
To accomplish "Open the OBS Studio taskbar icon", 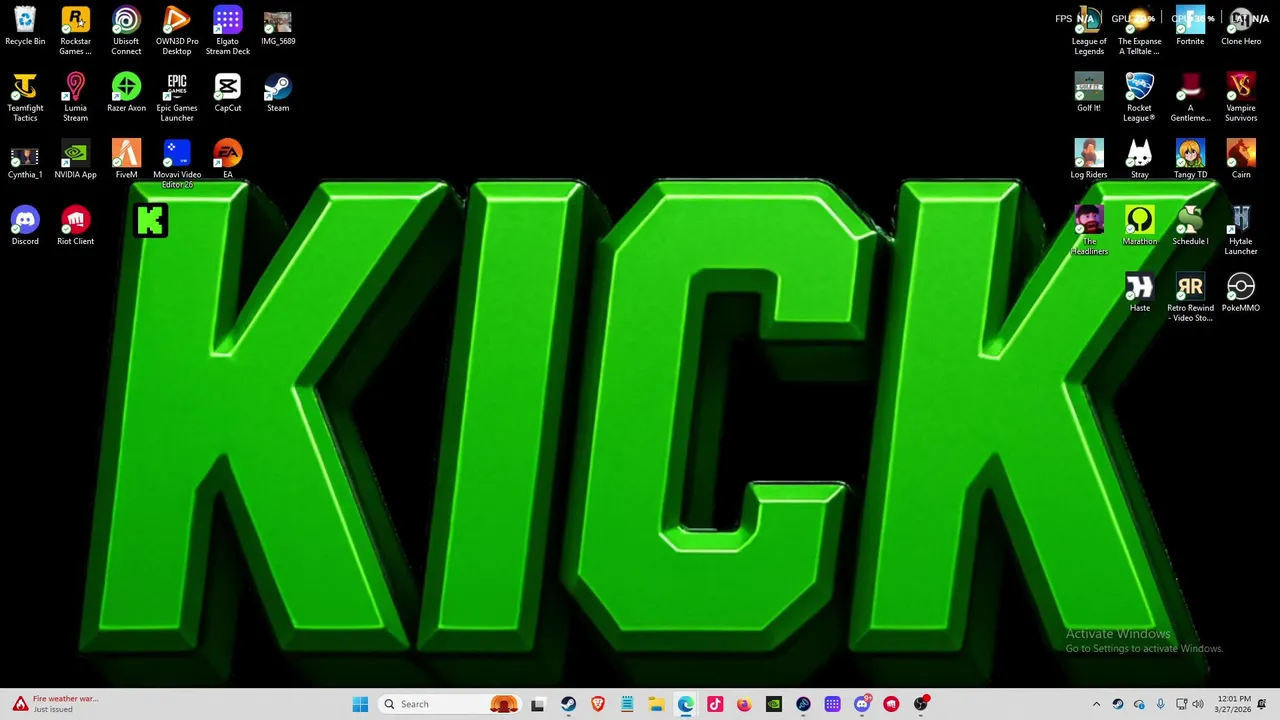I will [921, 704].
